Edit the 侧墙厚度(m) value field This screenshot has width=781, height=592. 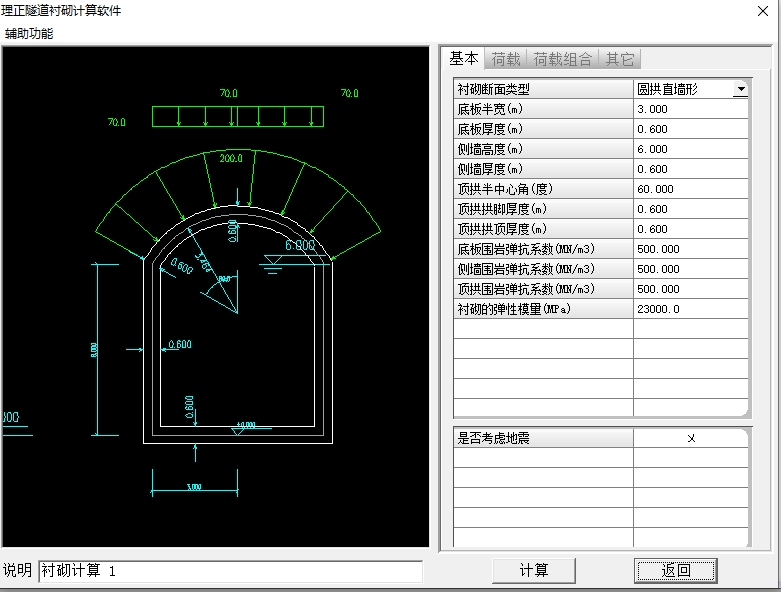[x=690, y=169]
